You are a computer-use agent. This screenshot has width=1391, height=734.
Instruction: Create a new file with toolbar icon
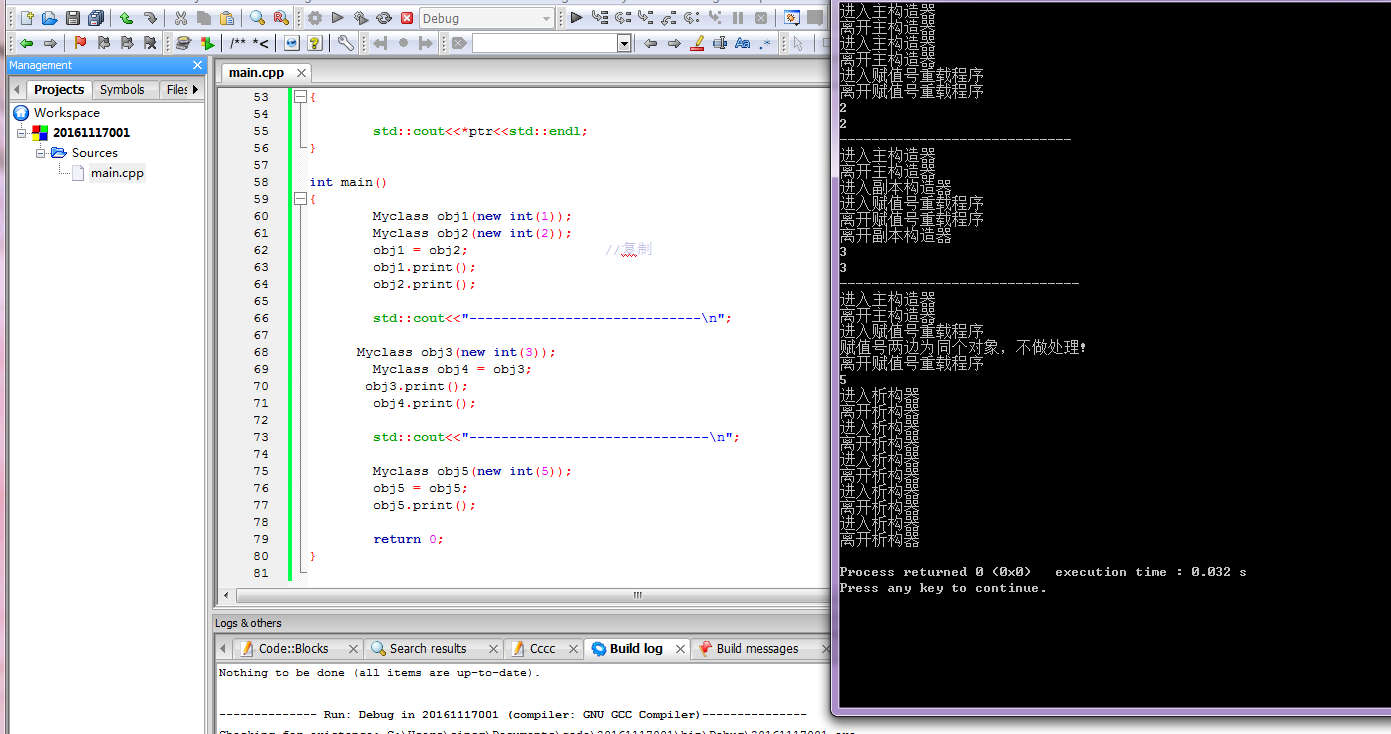pyautogui.click(x=27, y=18)
